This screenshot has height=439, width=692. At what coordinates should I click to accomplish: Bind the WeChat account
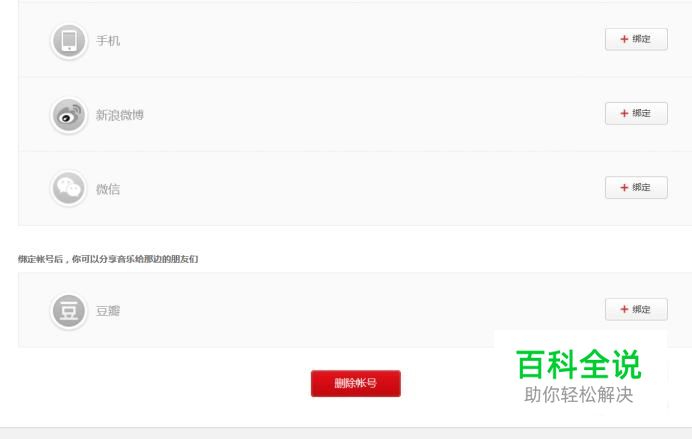pos(636,188)
